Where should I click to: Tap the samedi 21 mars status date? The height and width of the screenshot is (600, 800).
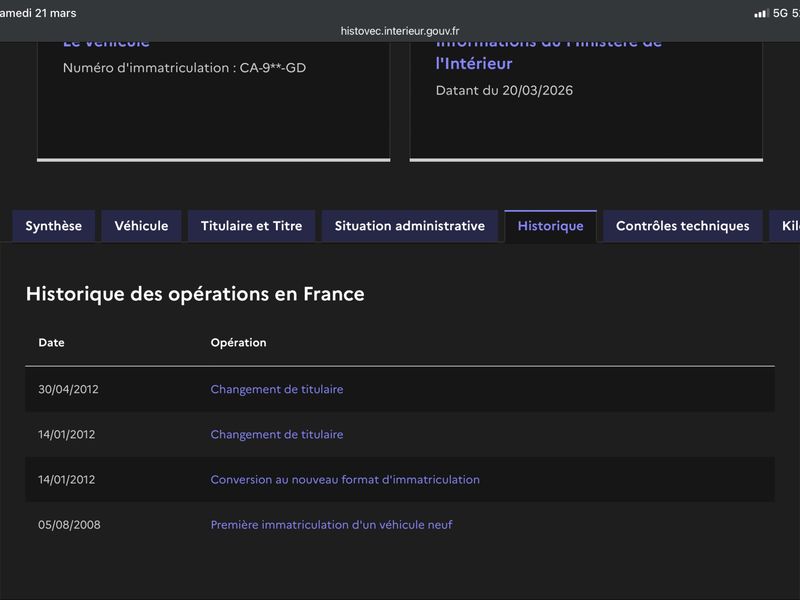pos(38,13)
